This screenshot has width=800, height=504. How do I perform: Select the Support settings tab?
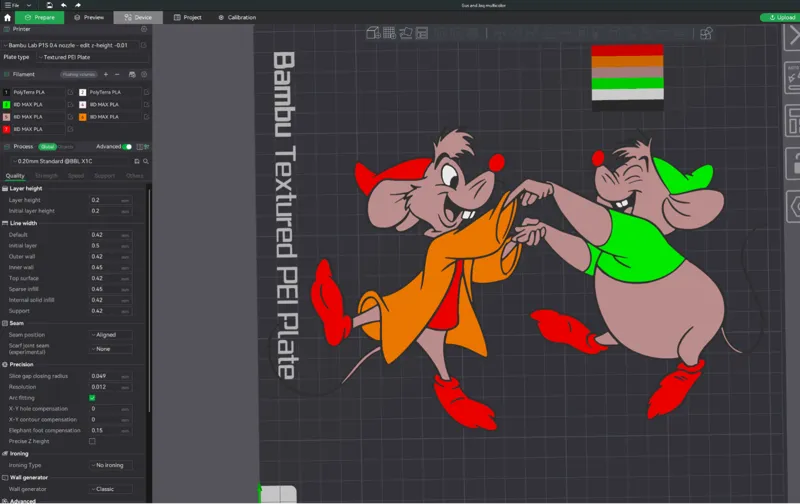(x=105, y=176)
